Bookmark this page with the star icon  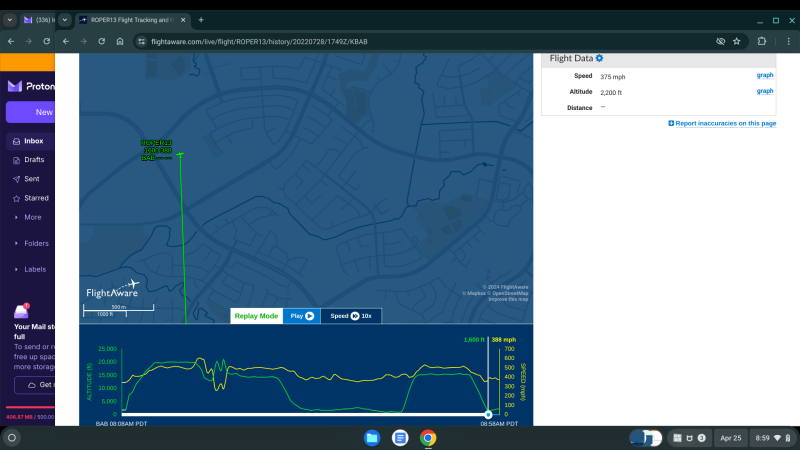coord(737,41)
